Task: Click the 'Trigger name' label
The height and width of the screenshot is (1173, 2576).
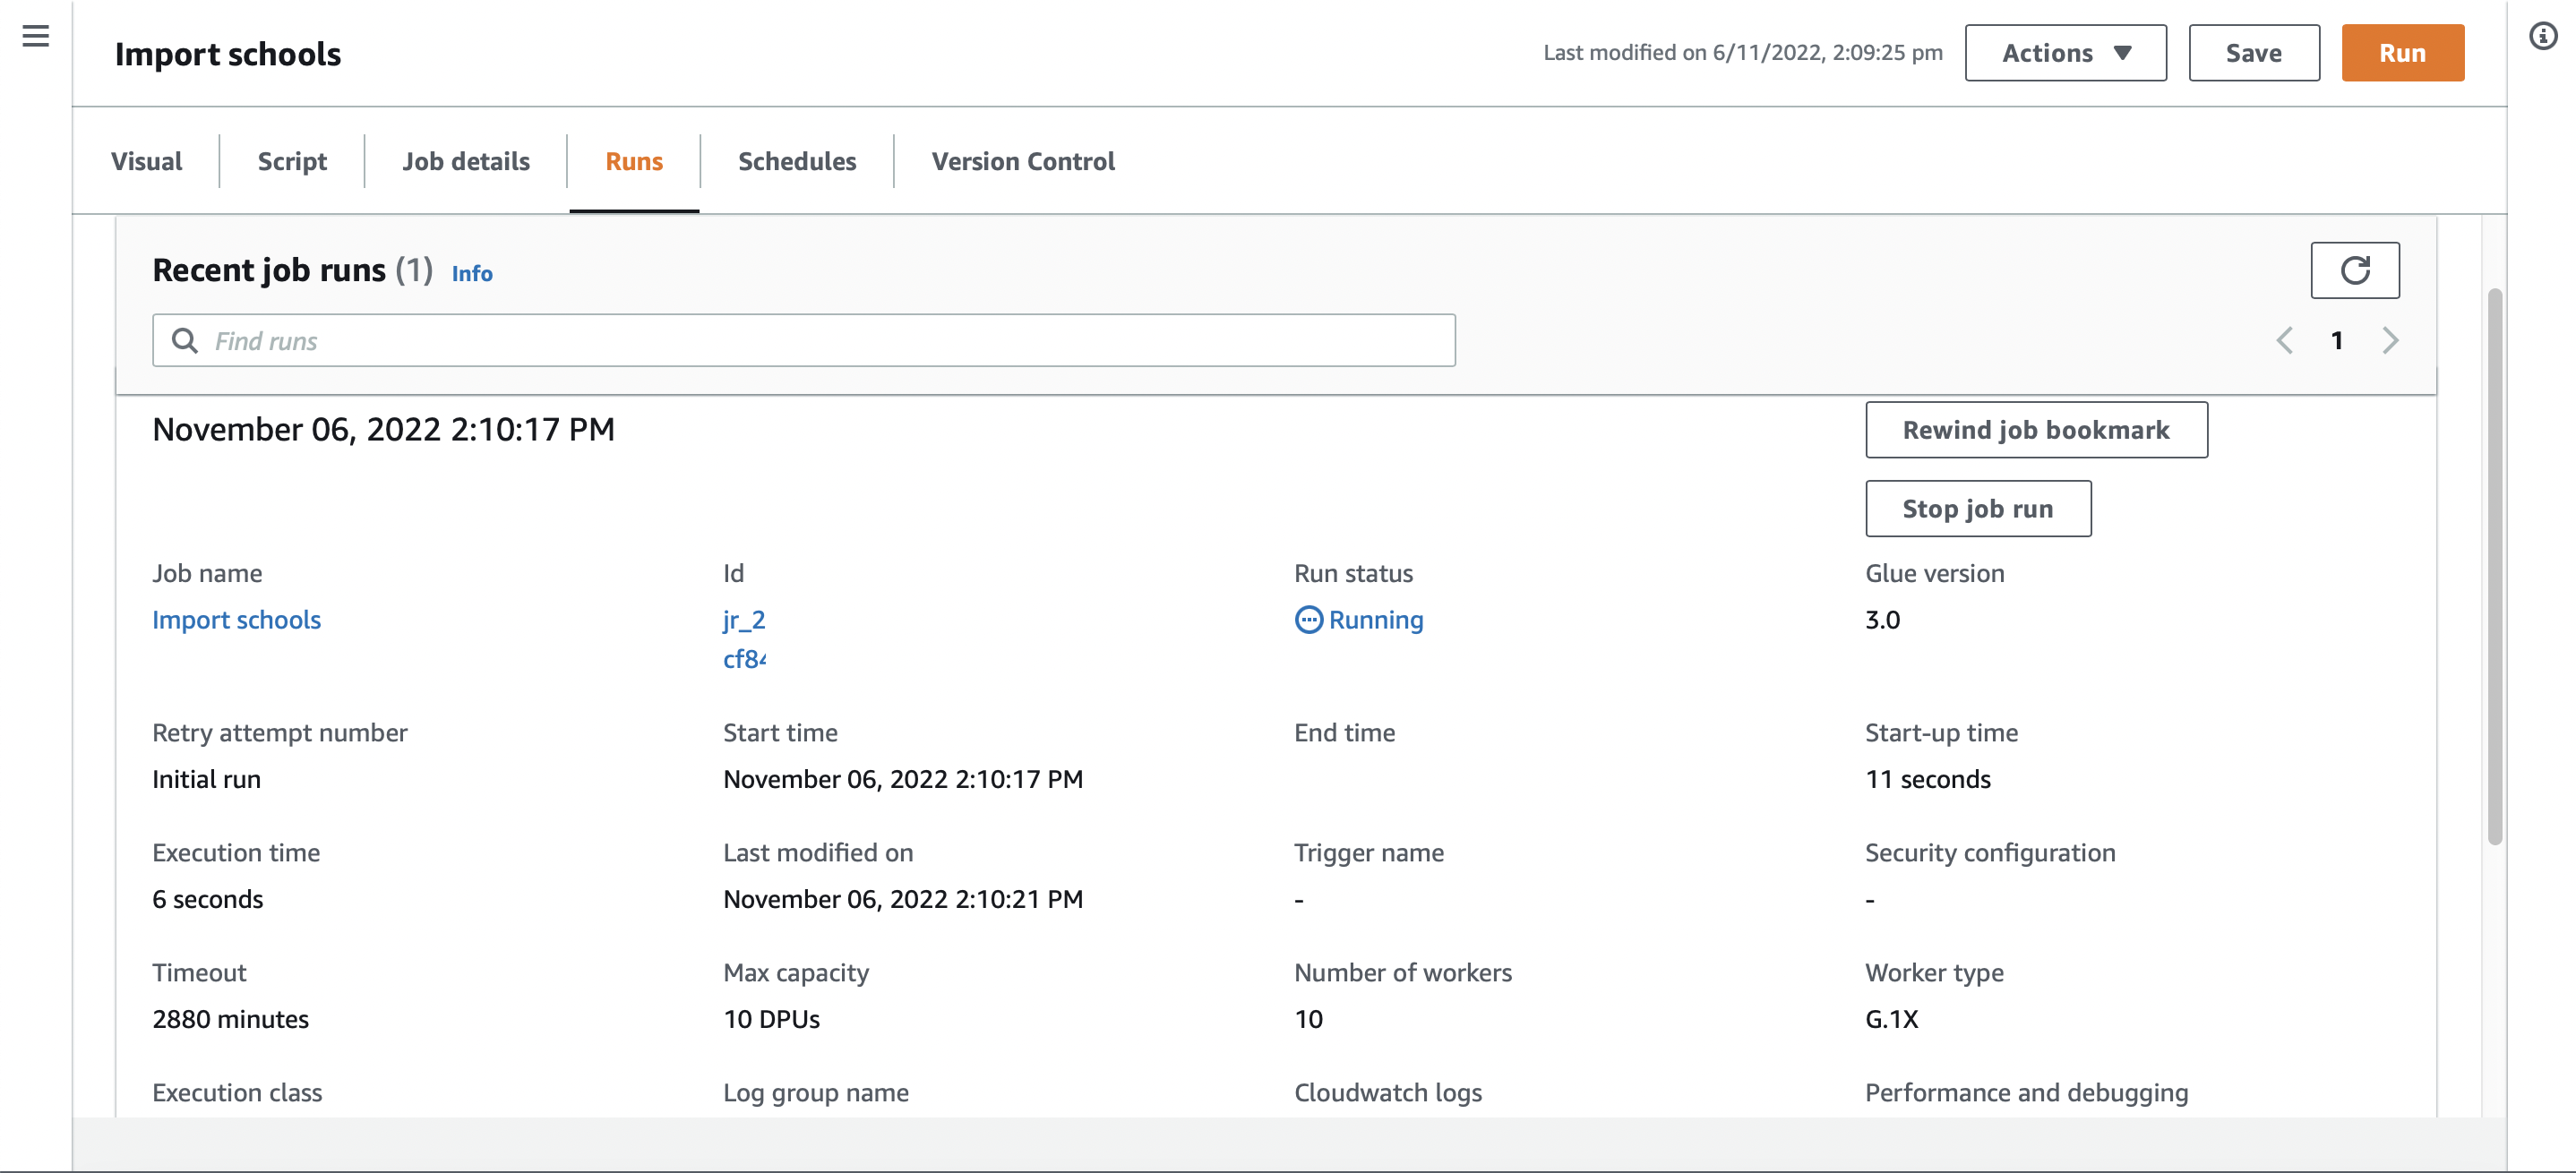Action: click(1368, 853)
